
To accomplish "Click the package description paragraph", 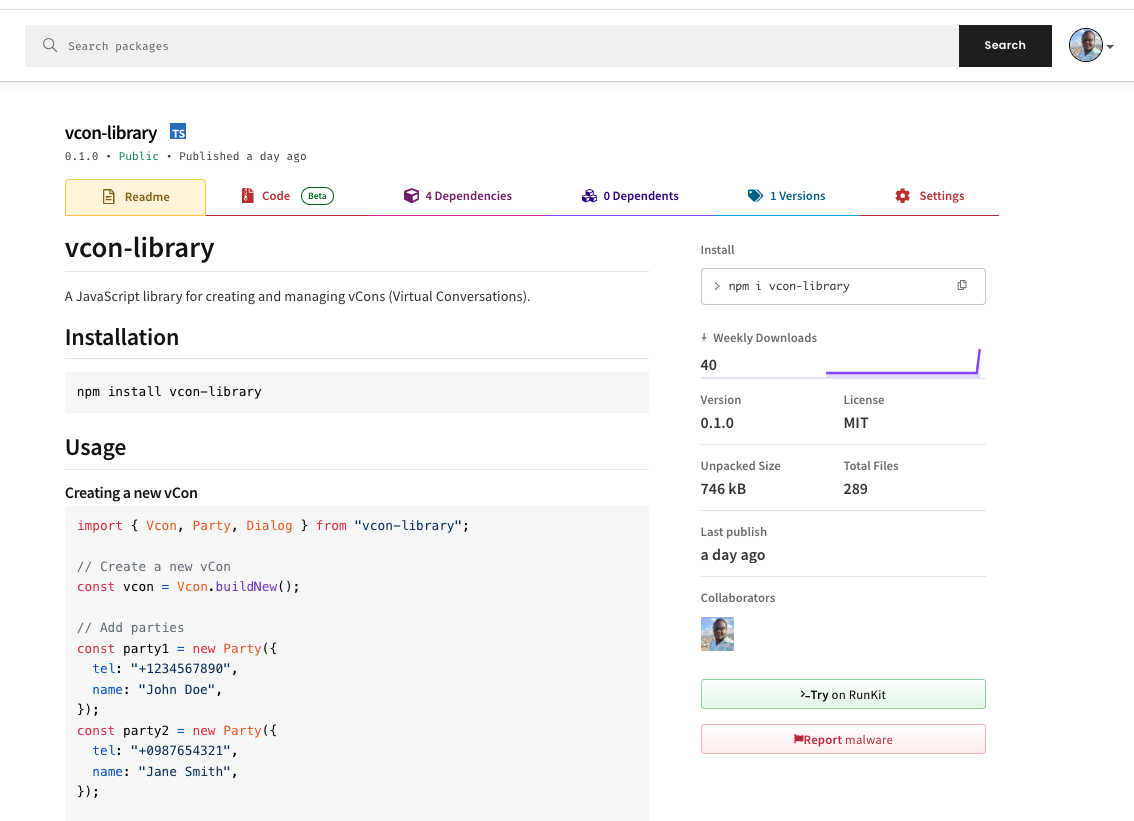I will click(x=297, y=297).
